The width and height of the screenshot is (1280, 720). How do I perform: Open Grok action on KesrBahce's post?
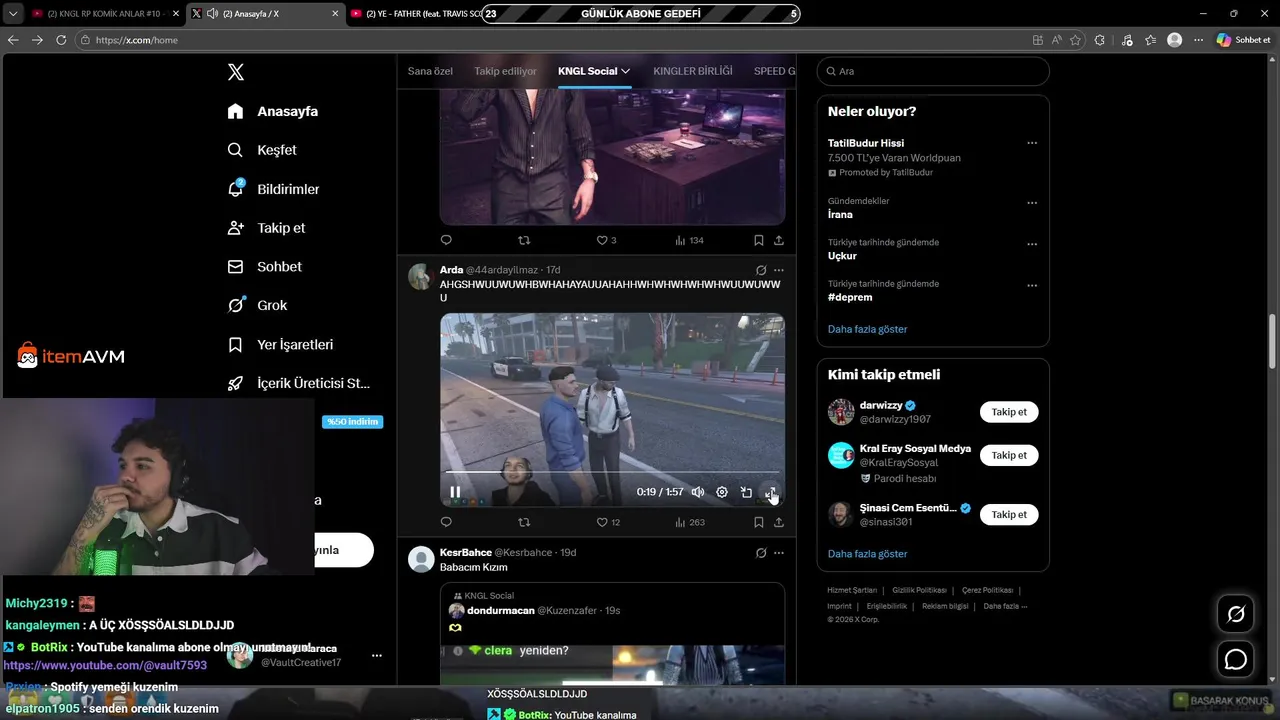click(761, 553)
